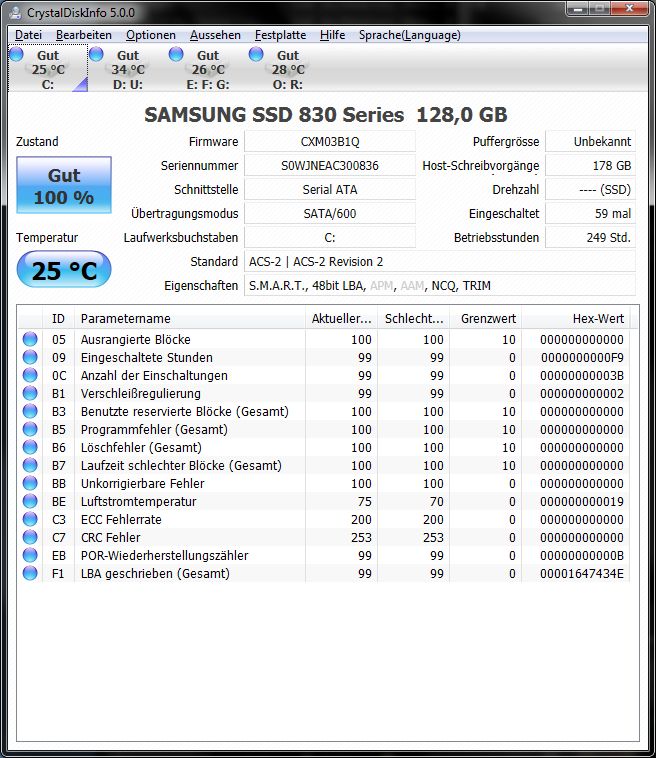Click status orb for Programmfehler (Gesamt)
656x758 pixels.
30,429
